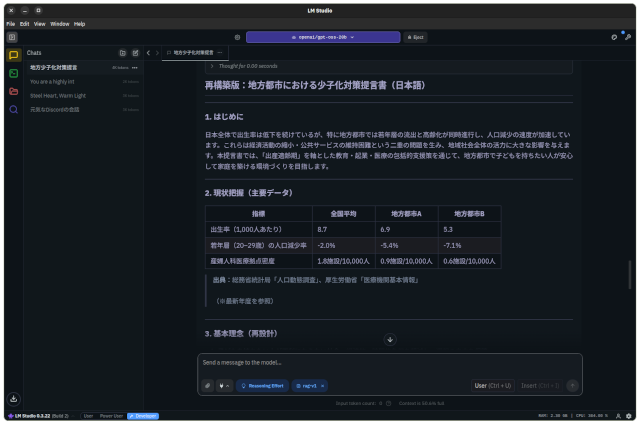
Task: Switch to Developer mode
Action: [143, 416]
